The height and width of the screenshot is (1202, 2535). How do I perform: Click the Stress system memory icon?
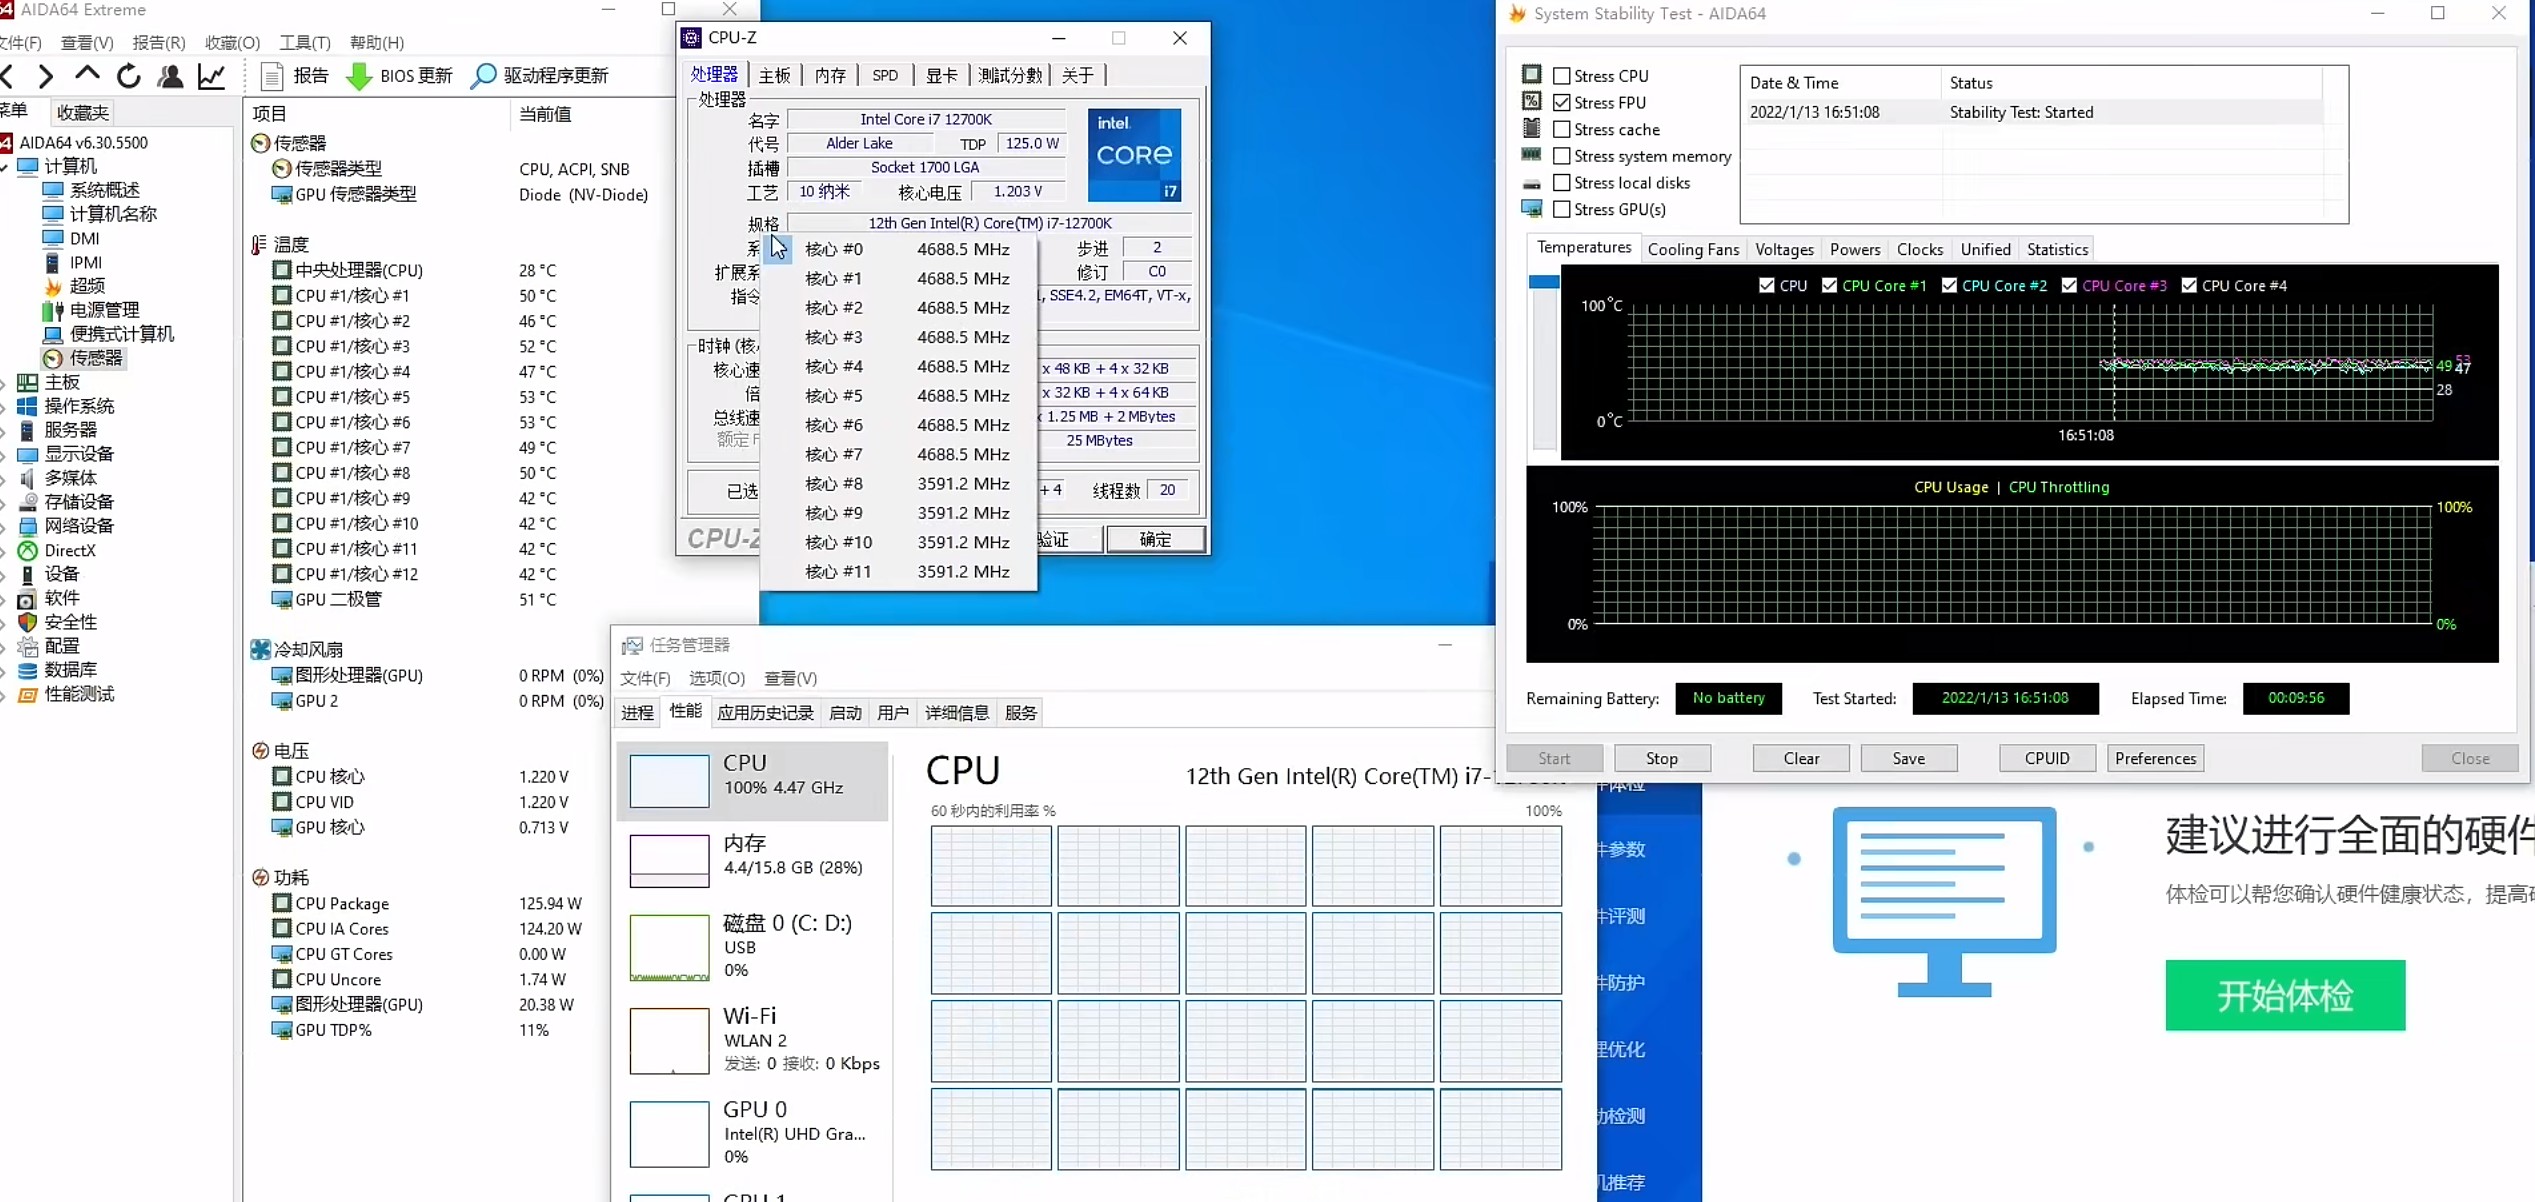coord(1531,155)
